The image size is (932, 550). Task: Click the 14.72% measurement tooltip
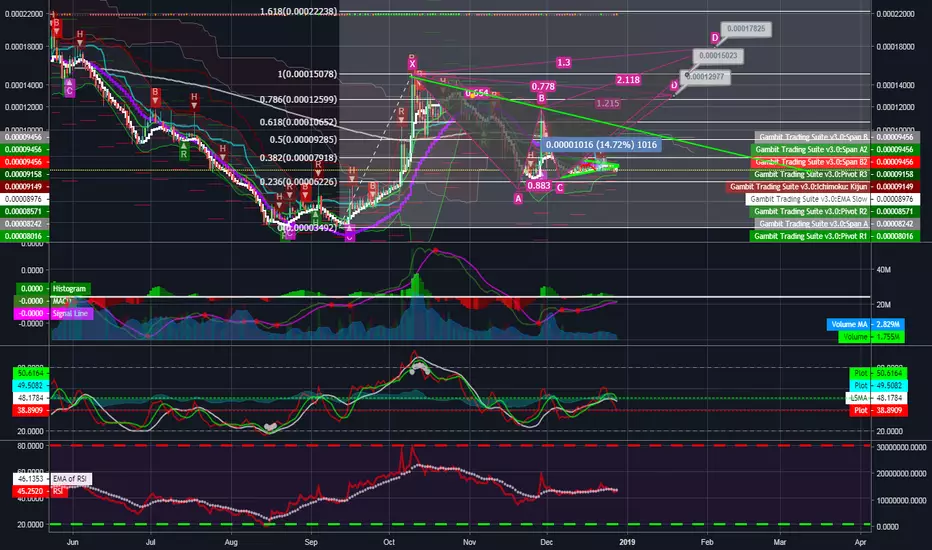tap(602, 144)
